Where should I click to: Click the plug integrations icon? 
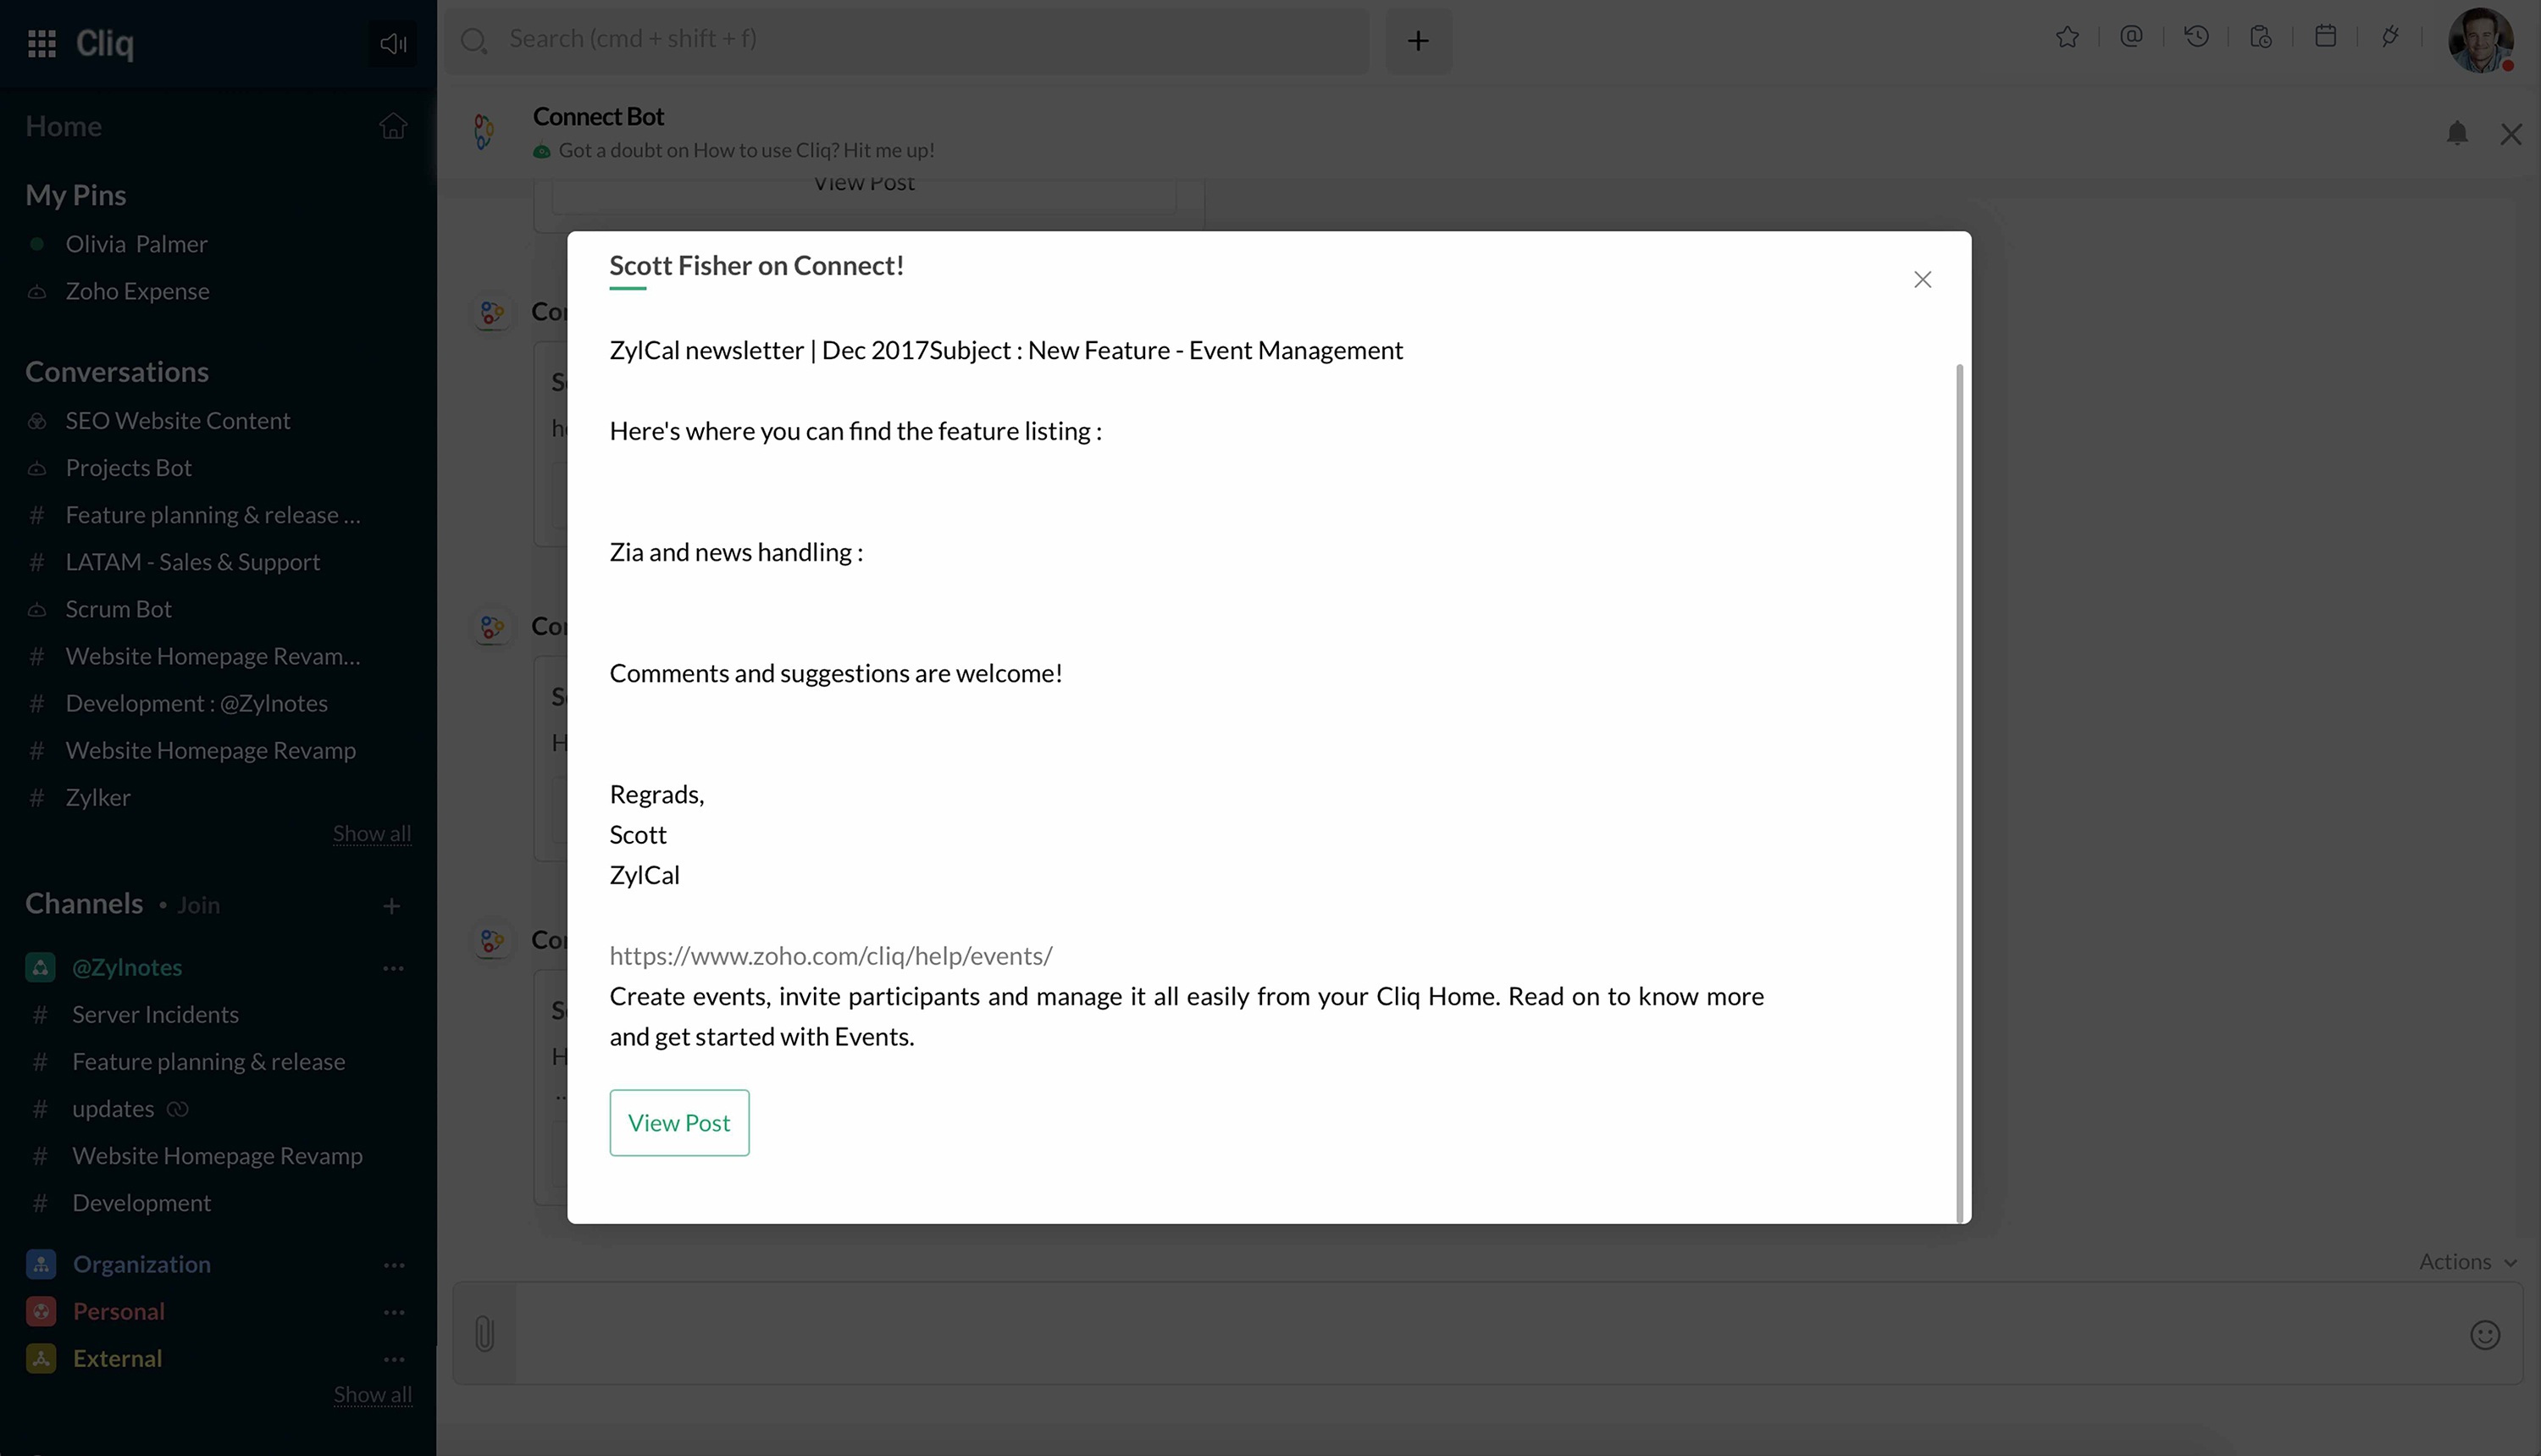[2389, 37]
